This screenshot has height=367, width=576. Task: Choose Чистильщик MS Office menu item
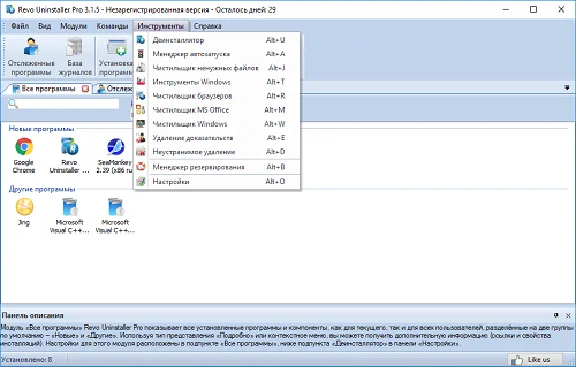point(217,110)
